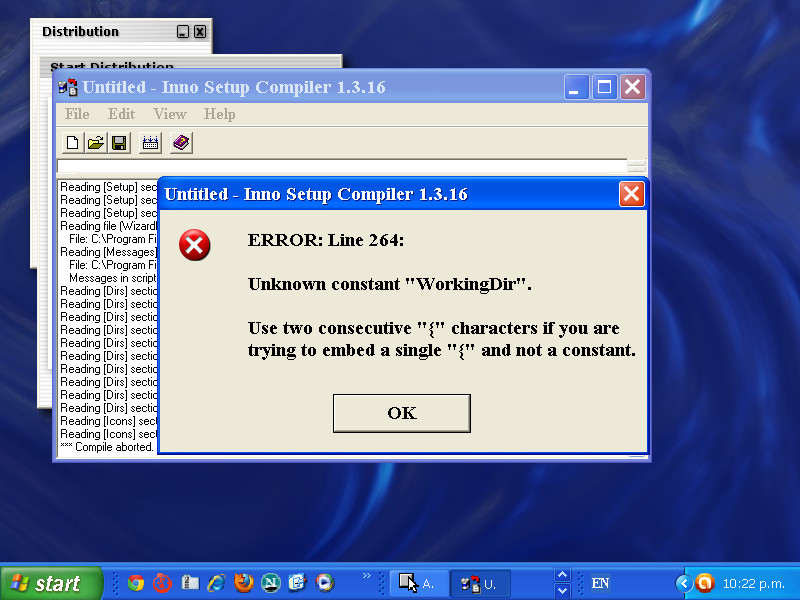Image resolution: width=800 pixels, height=600 pixels.
Task: Click the "Distribution" window title text
Action: (x=81, y=32)
